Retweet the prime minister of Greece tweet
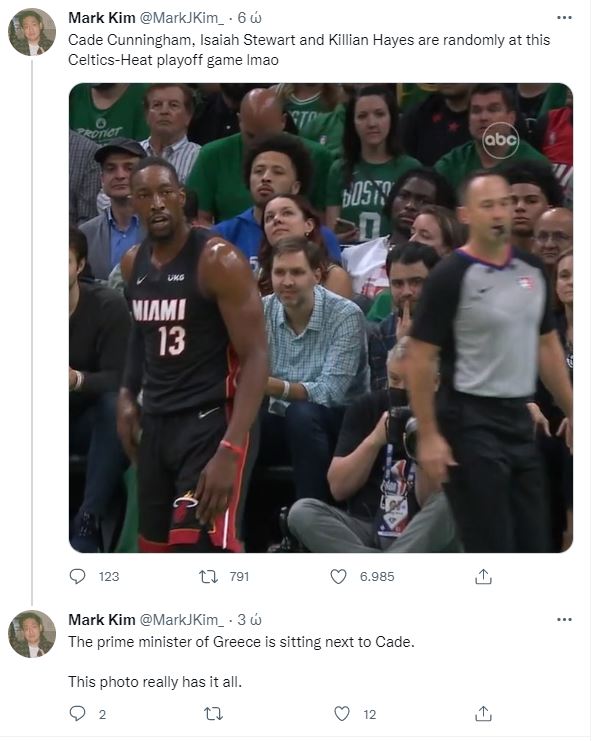Viewport: 607px width, 741px height. coord(212,713)
